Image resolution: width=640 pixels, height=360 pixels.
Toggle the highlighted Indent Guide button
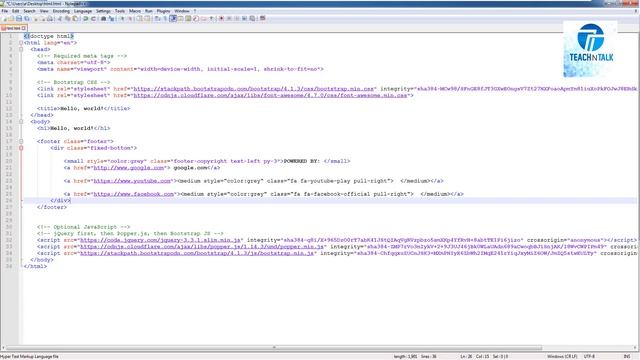click(173, 18)
